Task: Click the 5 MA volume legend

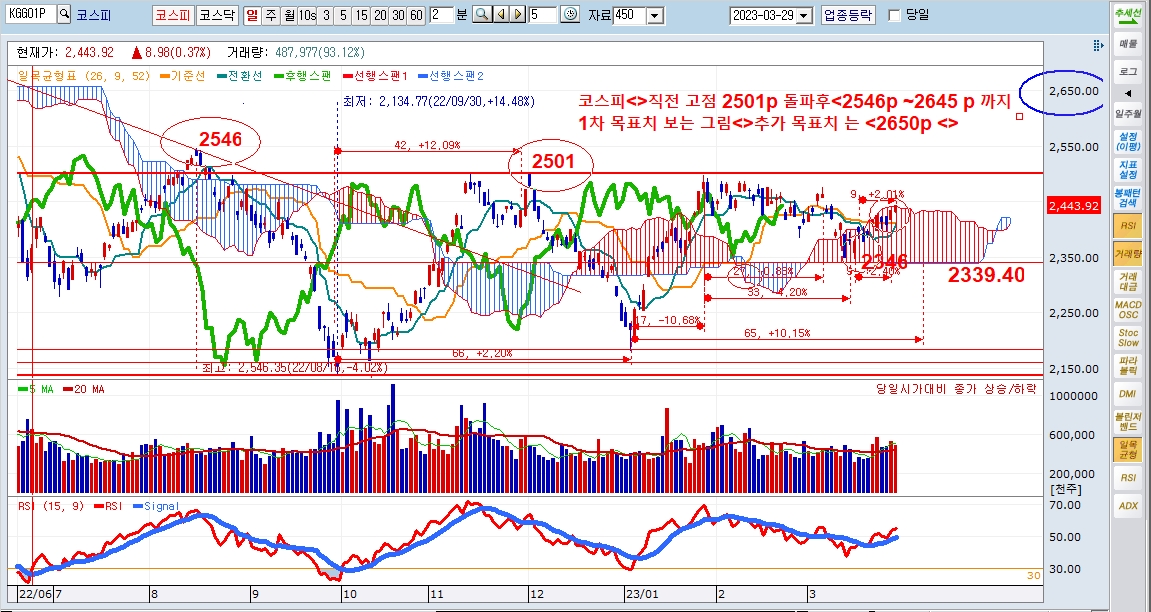Action: click(35, 389)
